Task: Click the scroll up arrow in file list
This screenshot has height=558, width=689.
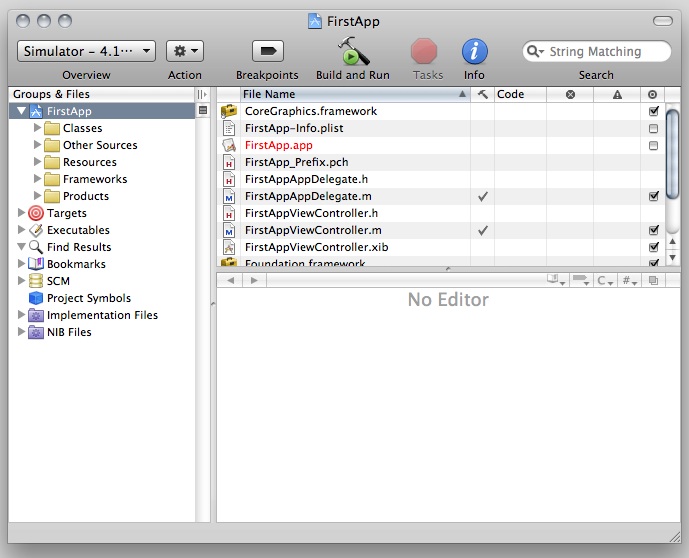Action: pos(672,241)
